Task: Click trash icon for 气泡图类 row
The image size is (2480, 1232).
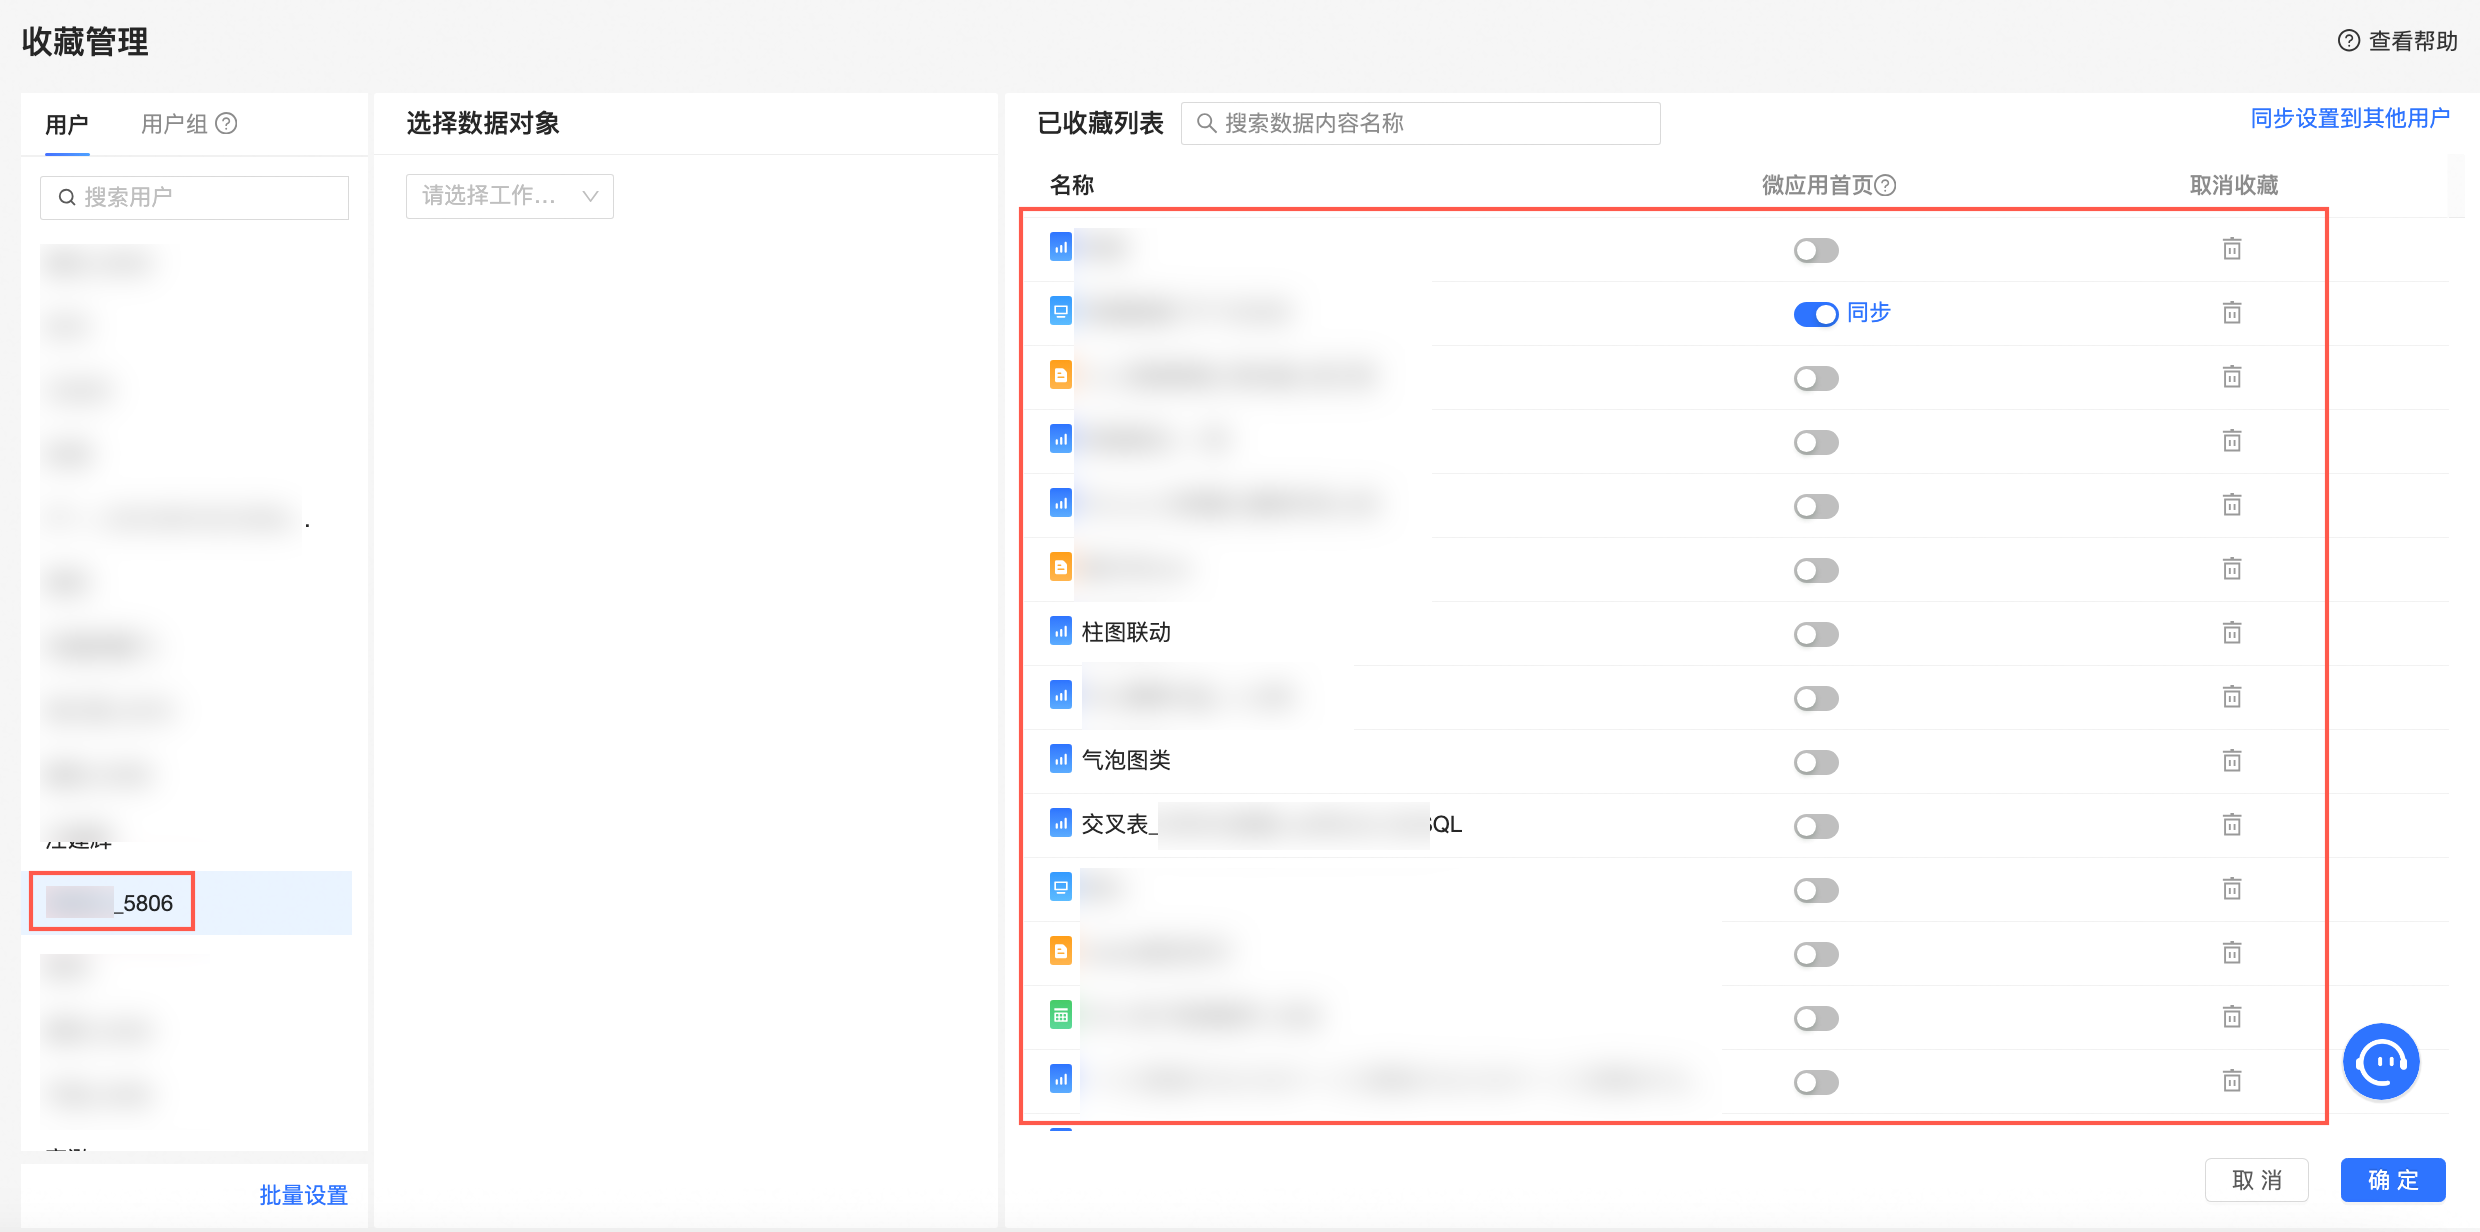Action: [x=2231, y=761]
